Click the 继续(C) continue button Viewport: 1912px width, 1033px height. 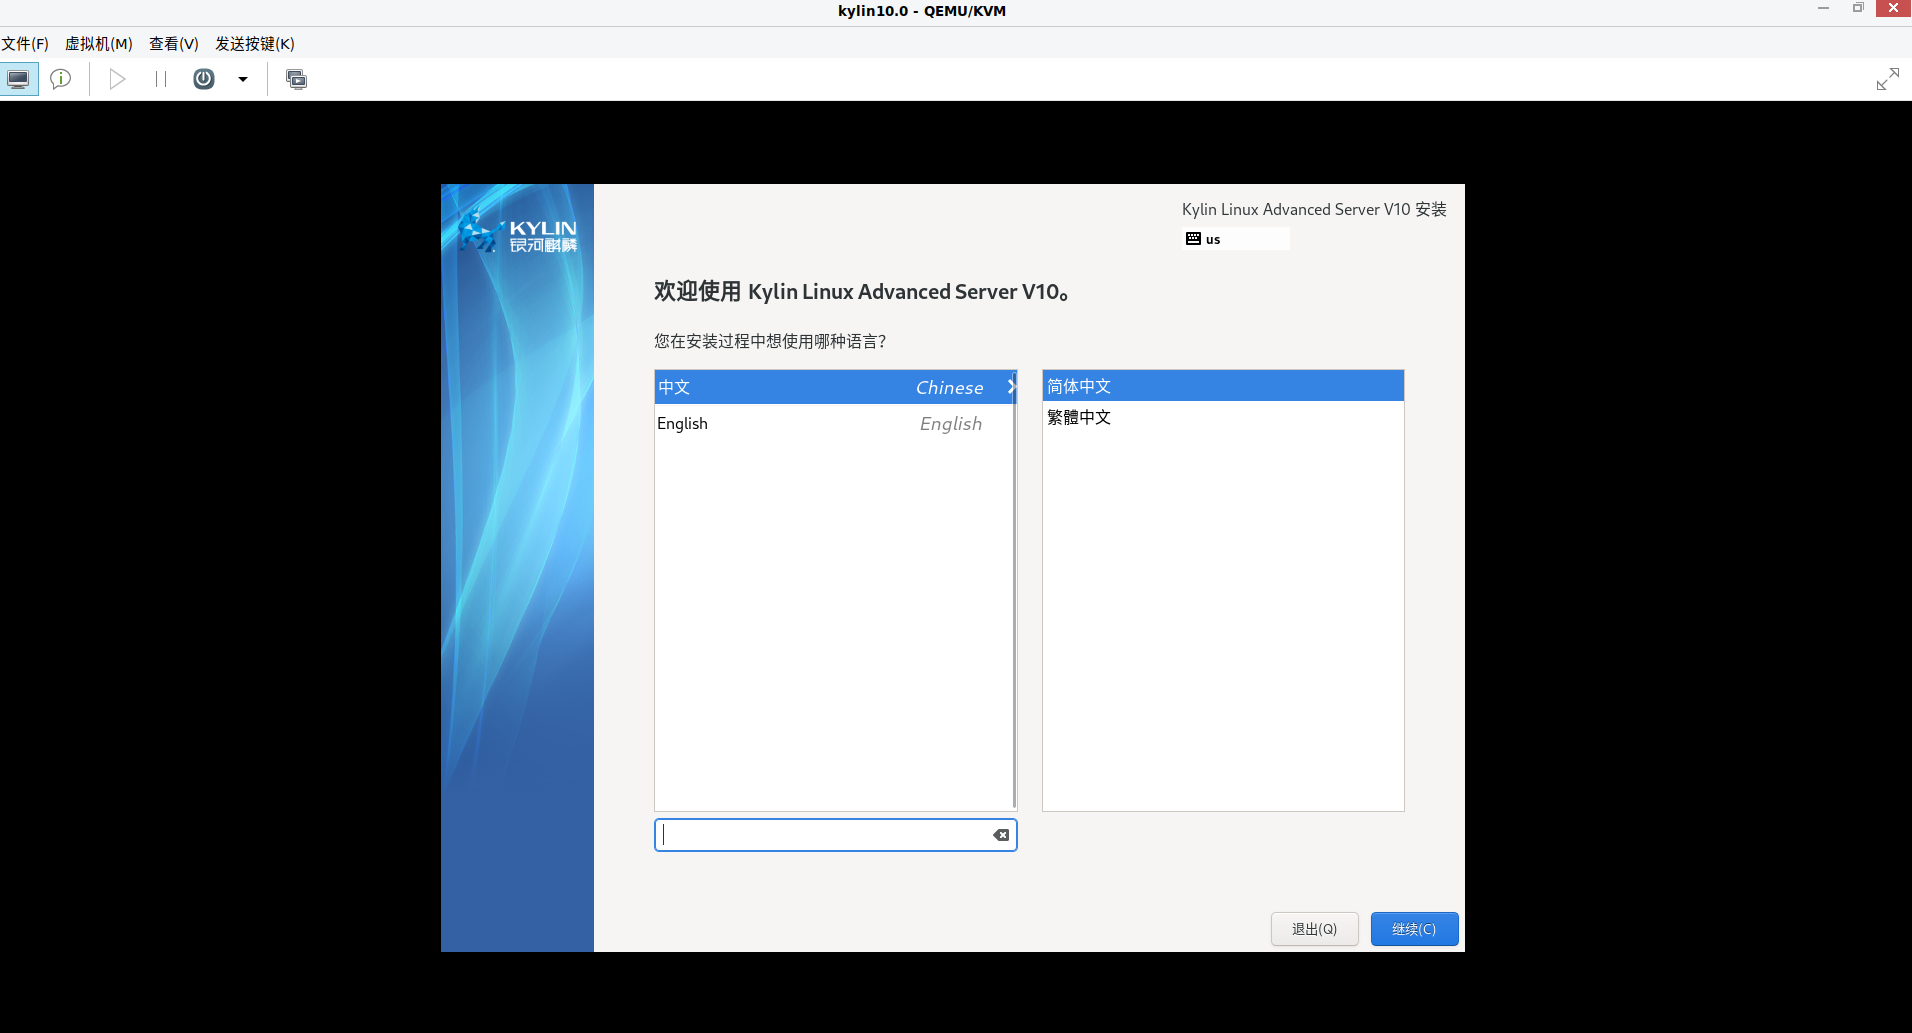pyautogui.click(x=1414, y=929)
